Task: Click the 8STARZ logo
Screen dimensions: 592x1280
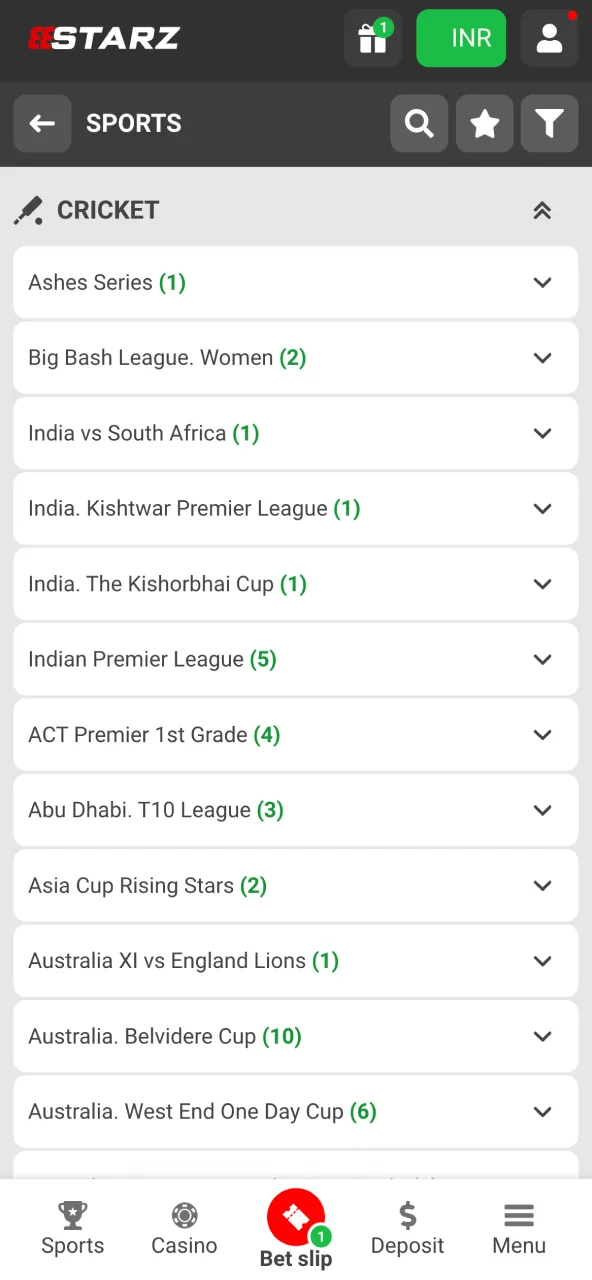Action: point(103,38)
